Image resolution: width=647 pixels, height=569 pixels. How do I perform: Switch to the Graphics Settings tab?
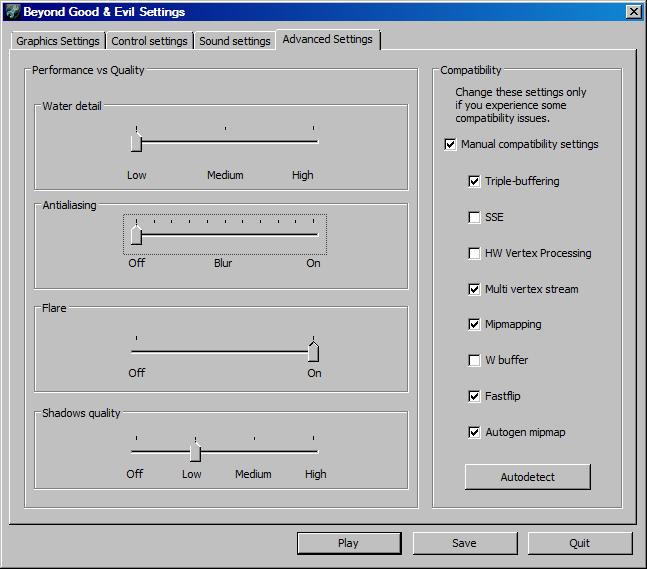point(58,41)
